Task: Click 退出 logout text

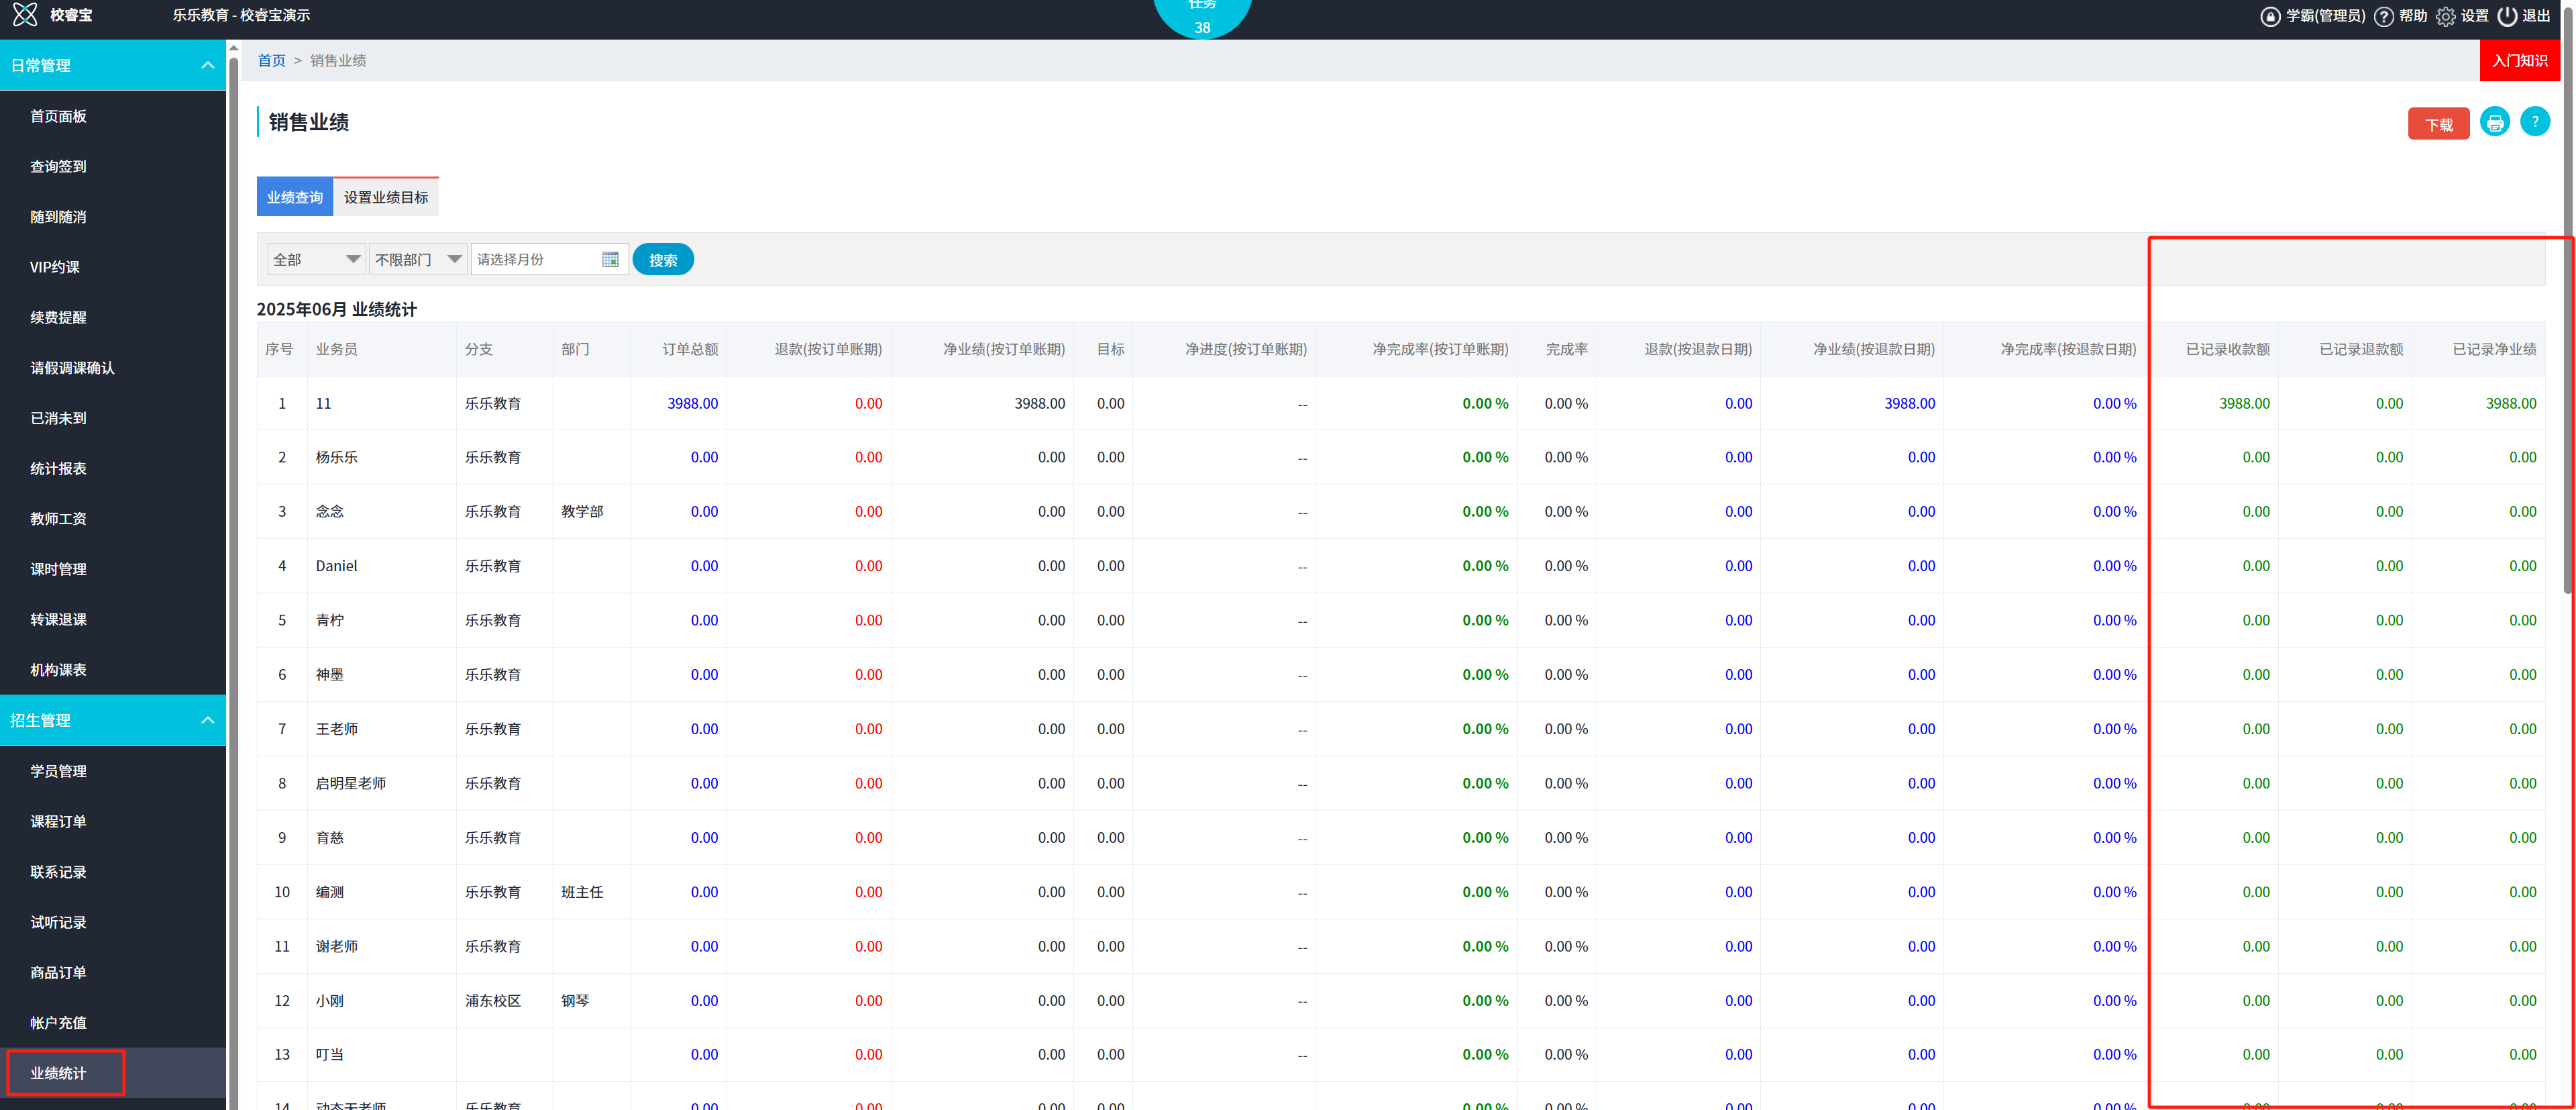Action: click(2536, 16)
